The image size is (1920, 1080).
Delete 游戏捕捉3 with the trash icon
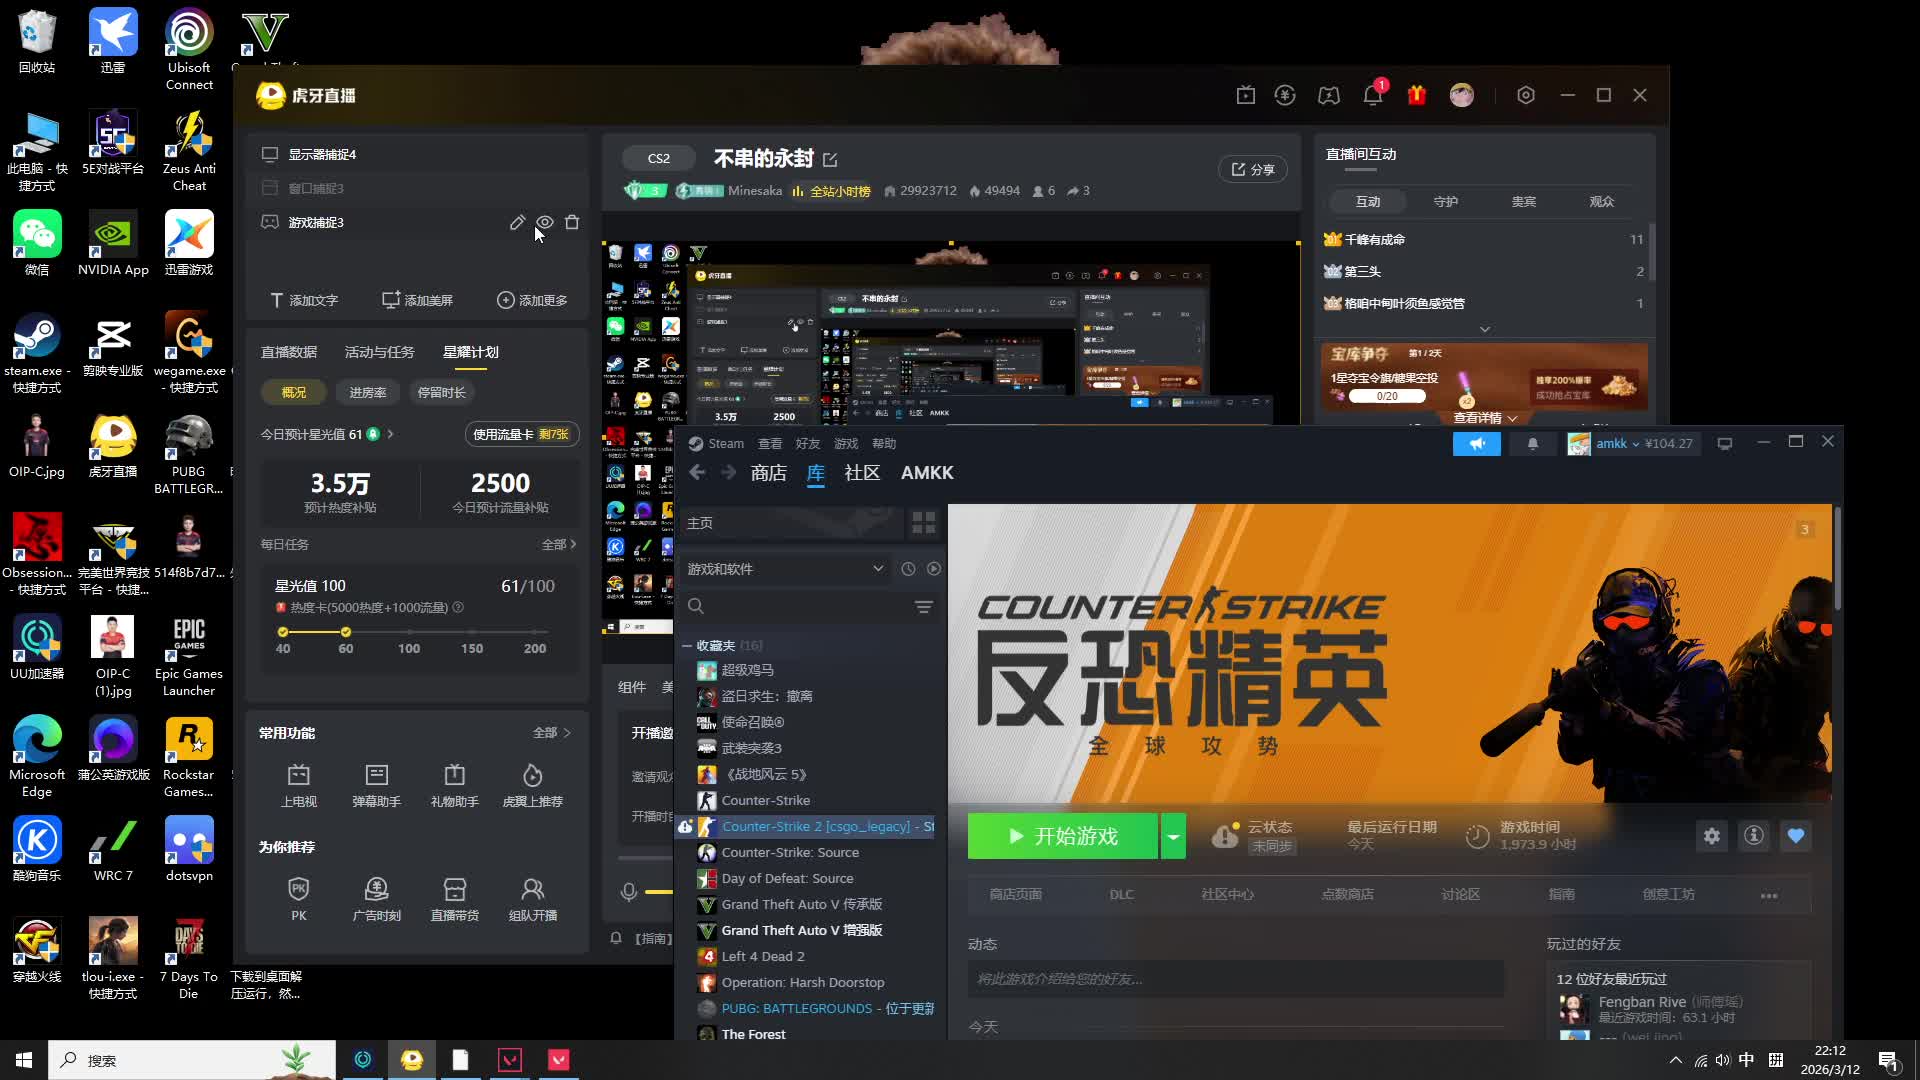(572, 222)
